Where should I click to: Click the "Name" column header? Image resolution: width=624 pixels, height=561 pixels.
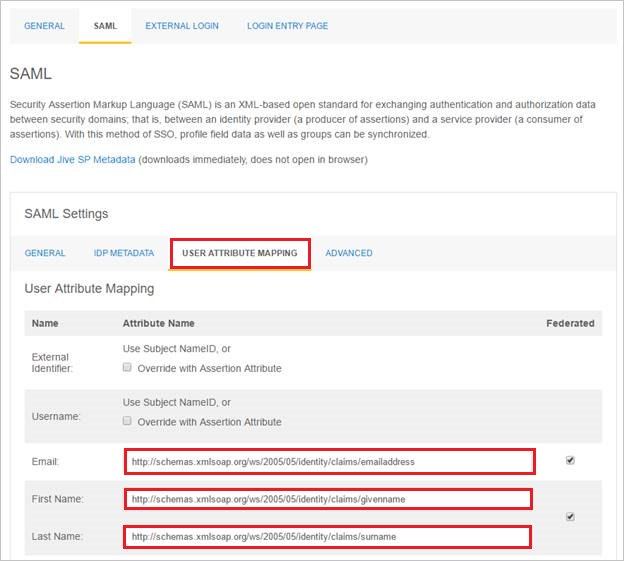coord(45,323)
